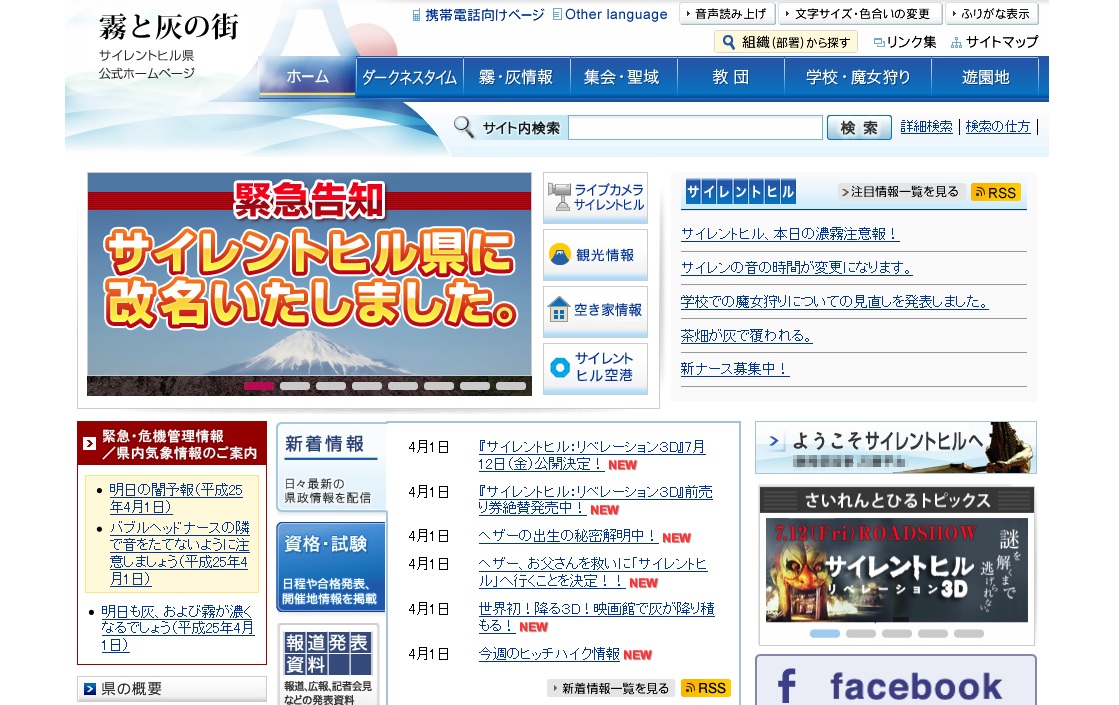Open 世界初！降る3D news link
This screenshot has height=705, width=1119.
[596, 617]
